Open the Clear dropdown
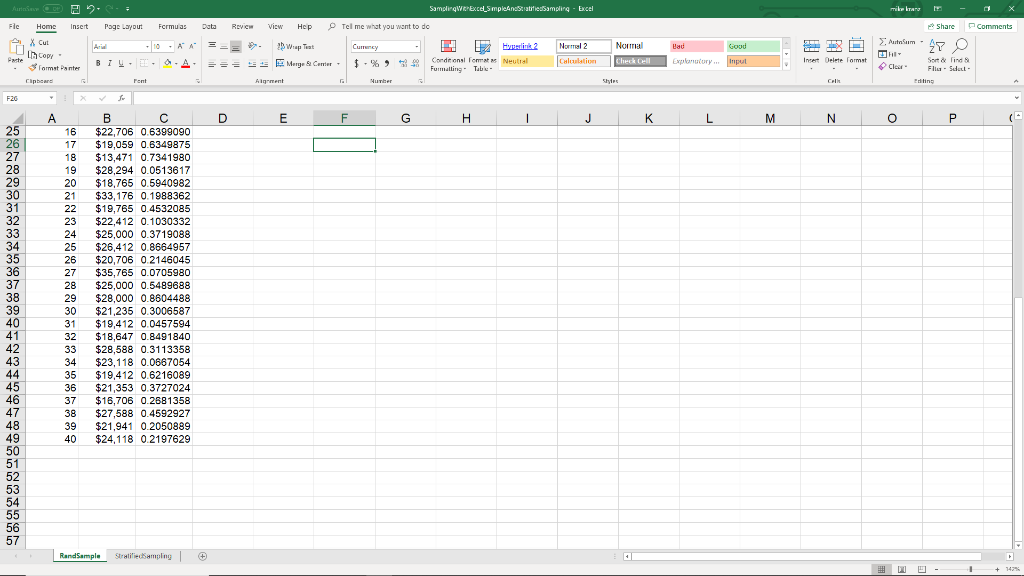 point(893,66)
